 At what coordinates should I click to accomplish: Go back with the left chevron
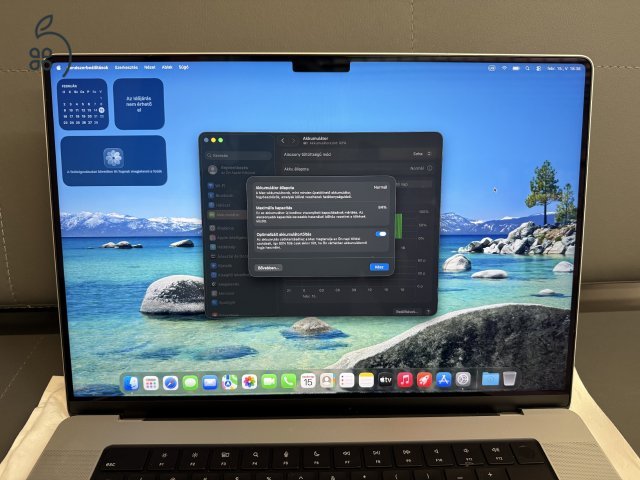click(x=283, y=141)
